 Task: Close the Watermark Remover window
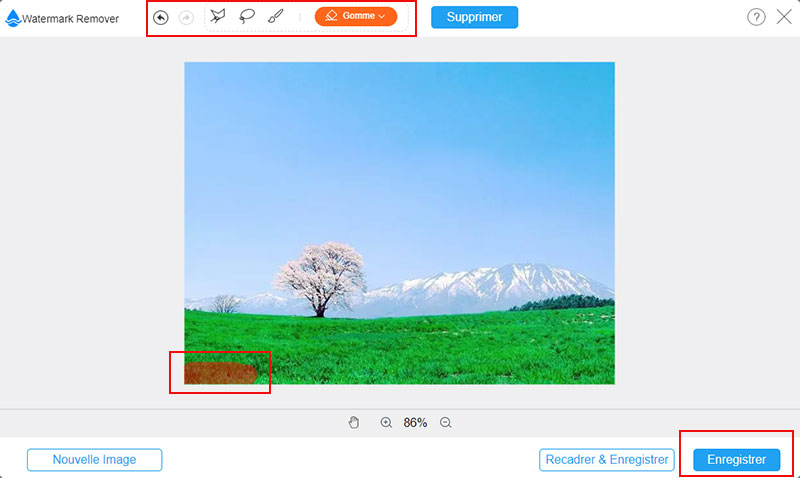coord(783,17)
